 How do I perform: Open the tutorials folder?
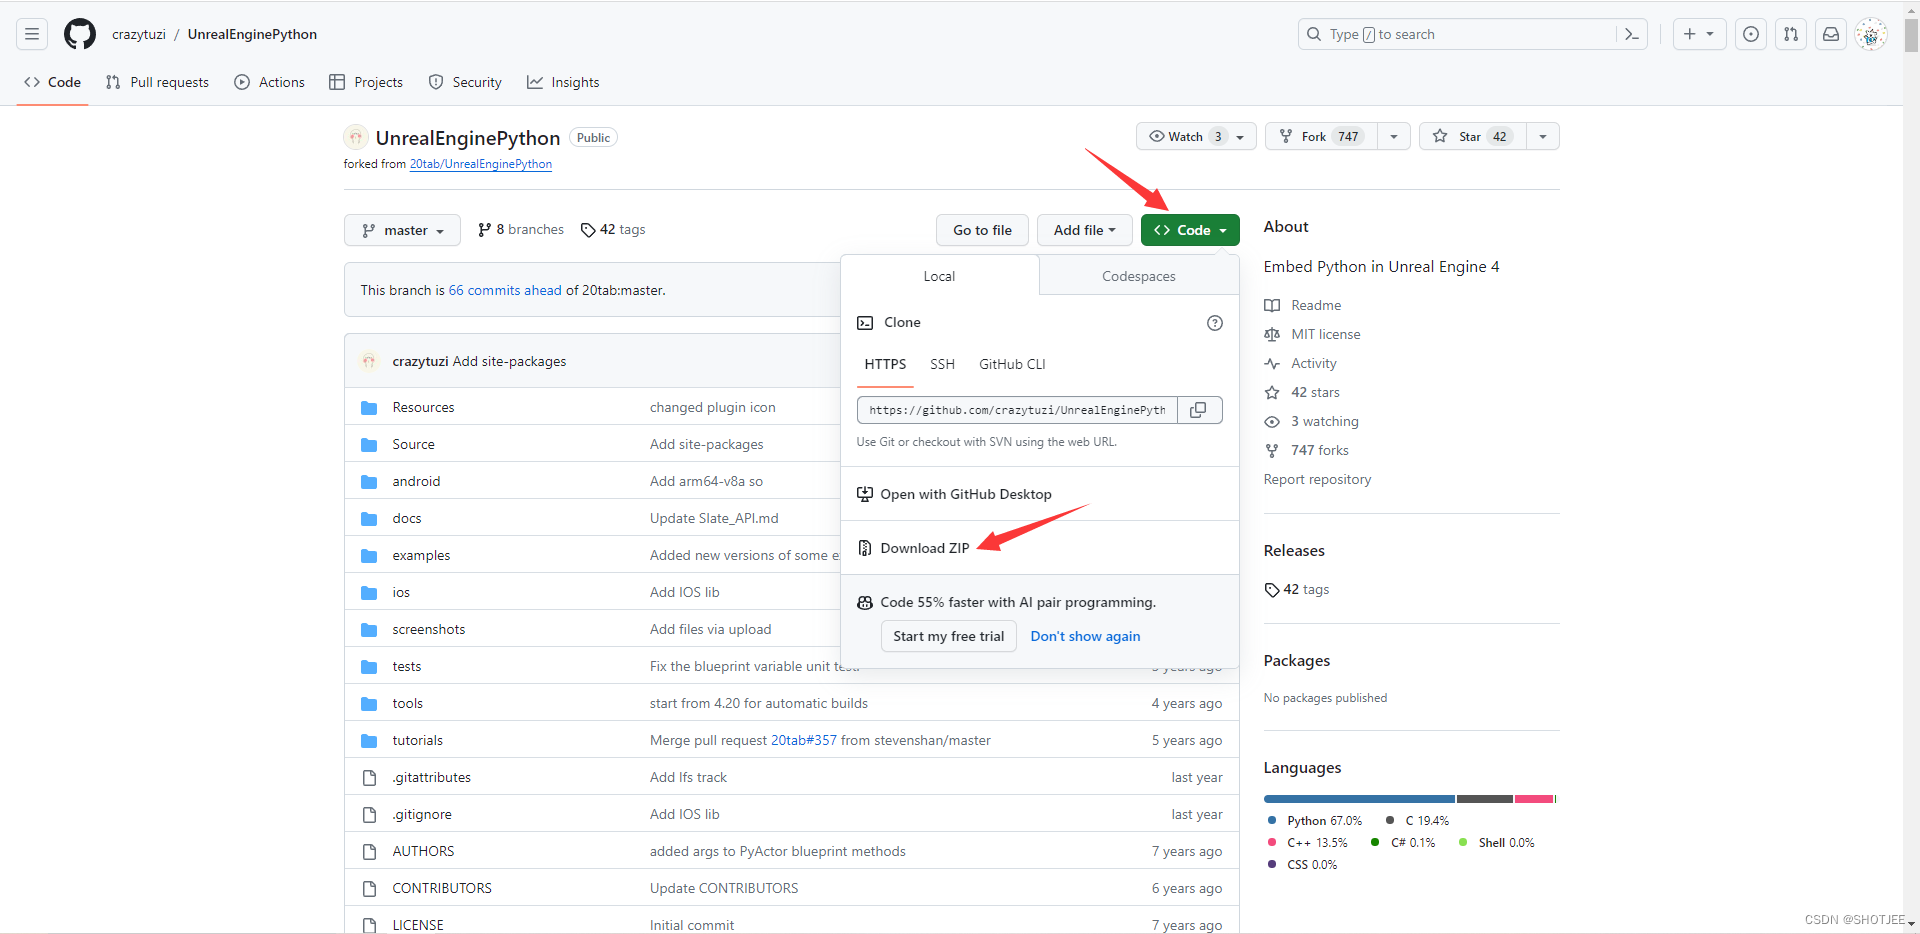pyautogui.click(x=418, y=740)
